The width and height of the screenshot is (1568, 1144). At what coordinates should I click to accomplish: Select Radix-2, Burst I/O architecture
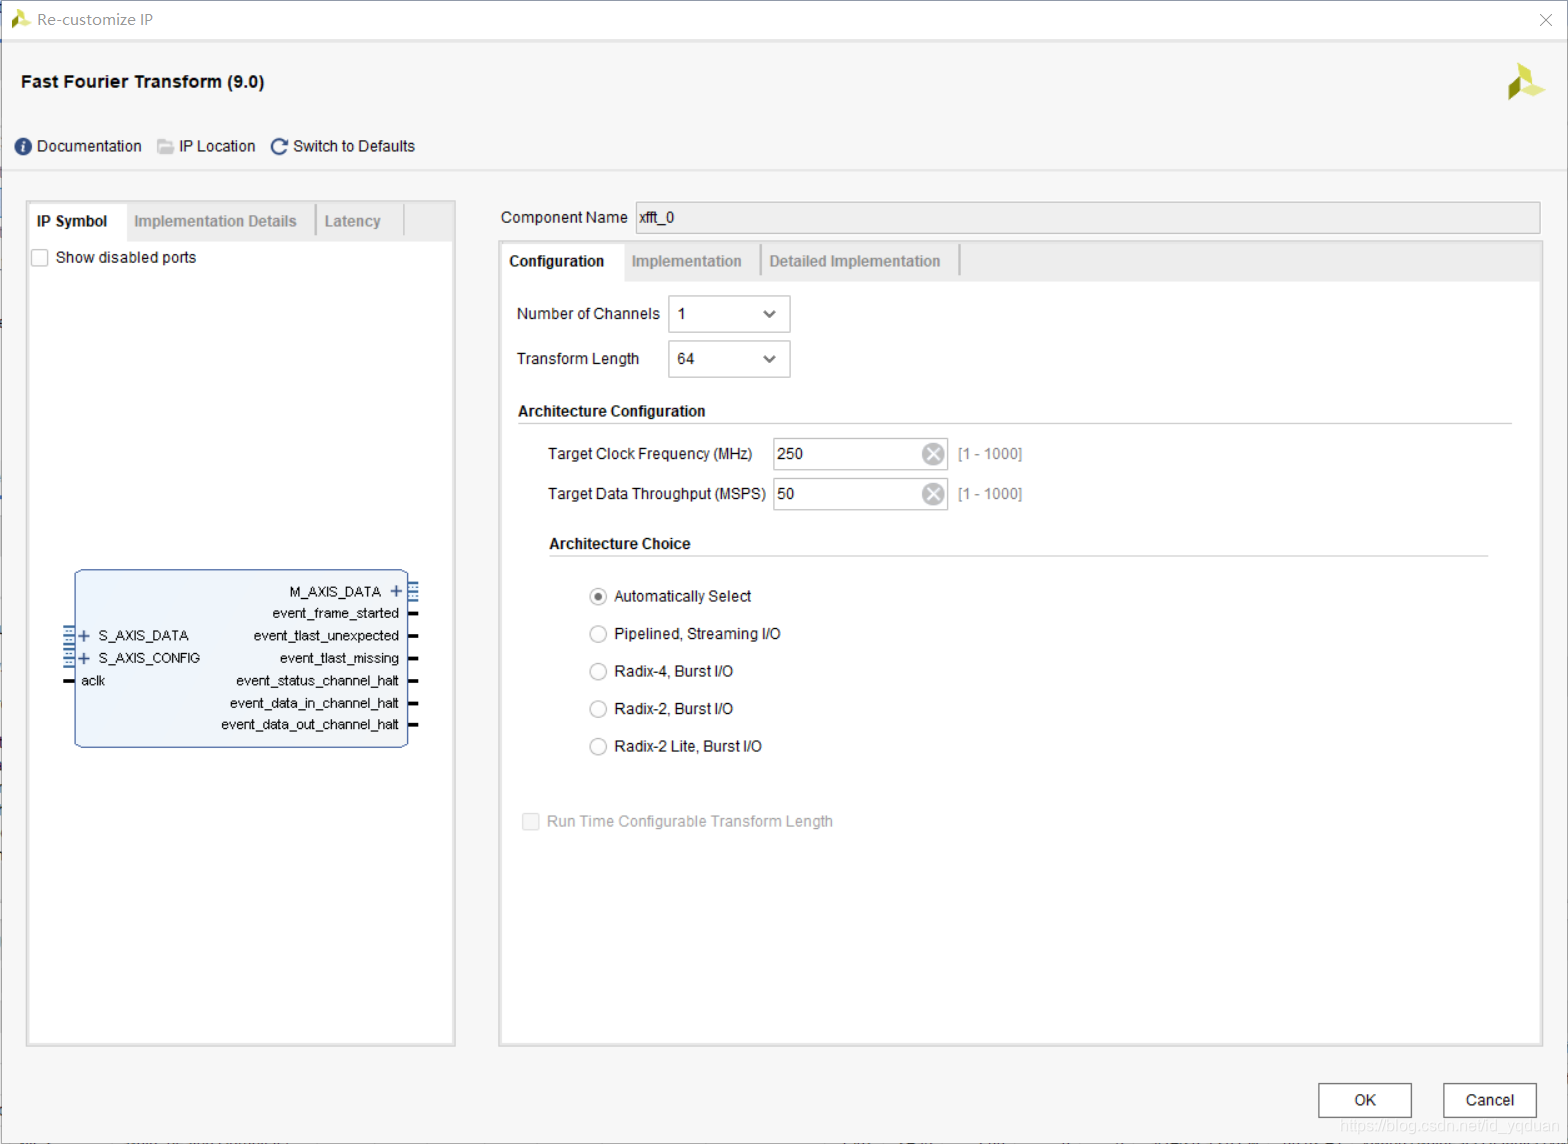tap(598, 709)
